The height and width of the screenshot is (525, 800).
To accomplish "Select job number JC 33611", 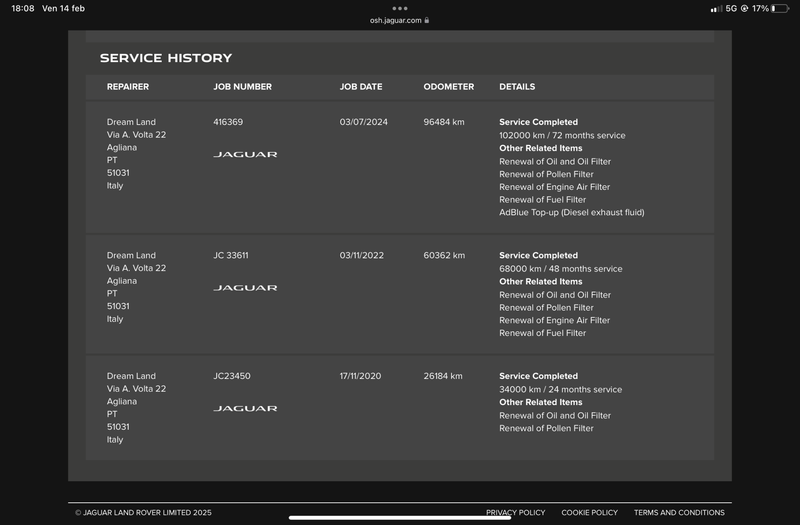I will [x=231, y=256].
